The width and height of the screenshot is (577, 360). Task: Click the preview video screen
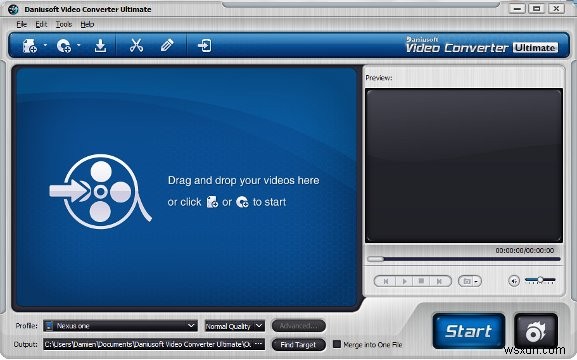coord(464,165)
